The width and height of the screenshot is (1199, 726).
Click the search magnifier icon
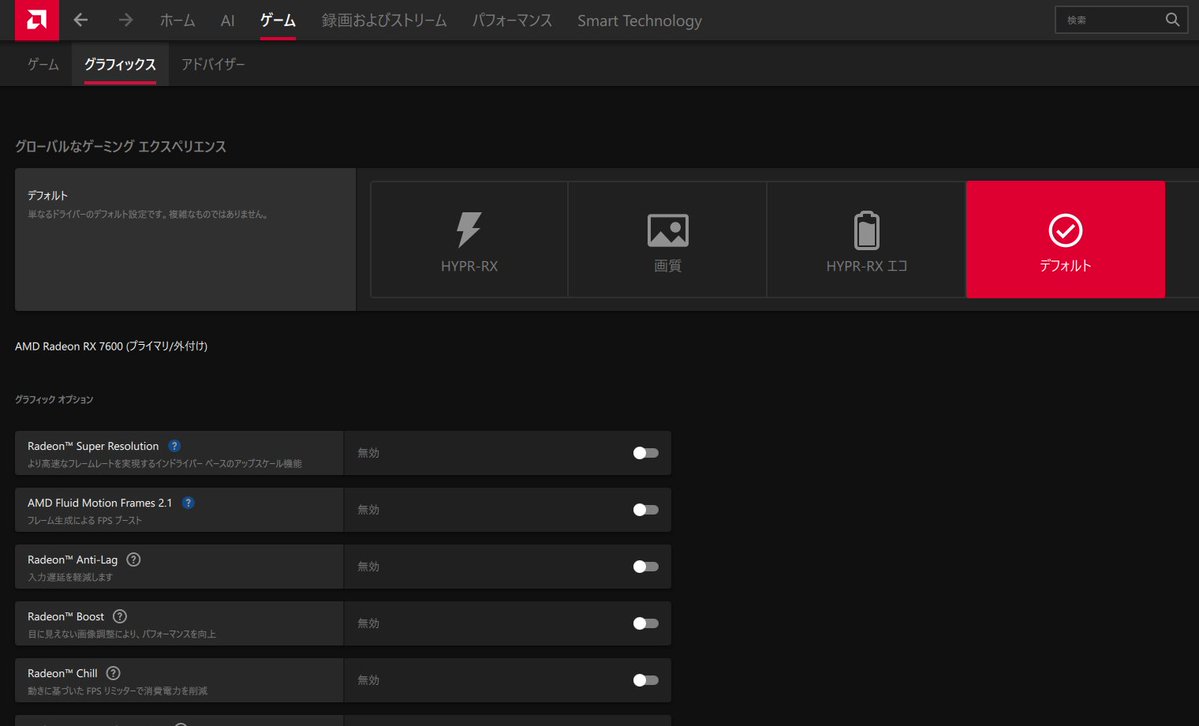point(1172,20)
